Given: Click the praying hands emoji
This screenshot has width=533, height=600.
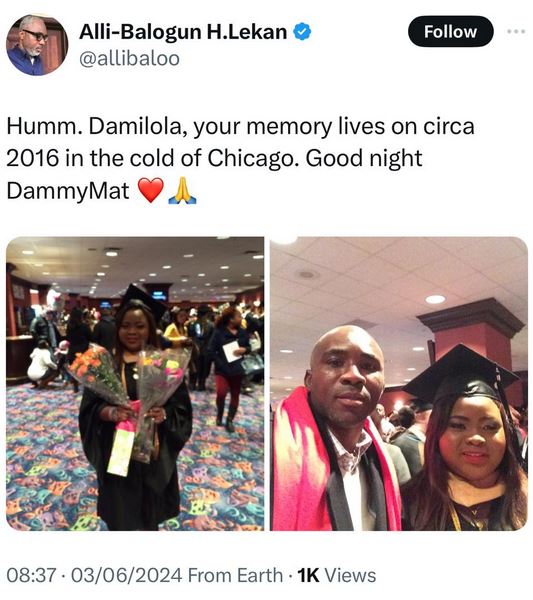Looking at the screenshot, I should [x=183, y=190].
